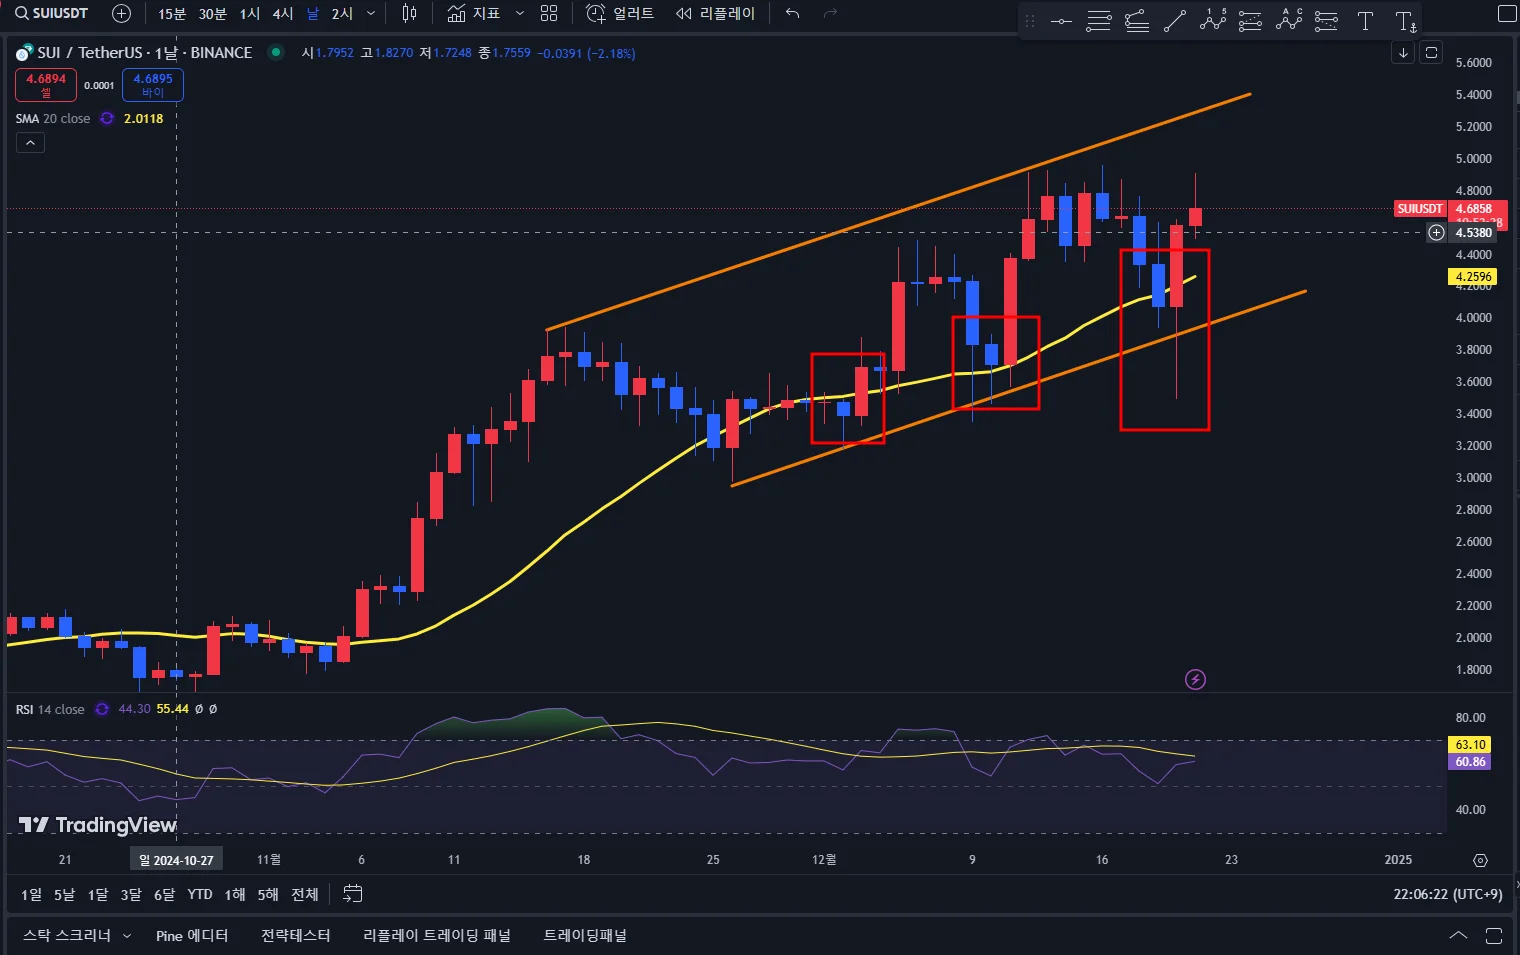Viewport: 1520px width, 955px height.
Task: Open the 트레이딩패널 tab
Action: tap(585, 935)
